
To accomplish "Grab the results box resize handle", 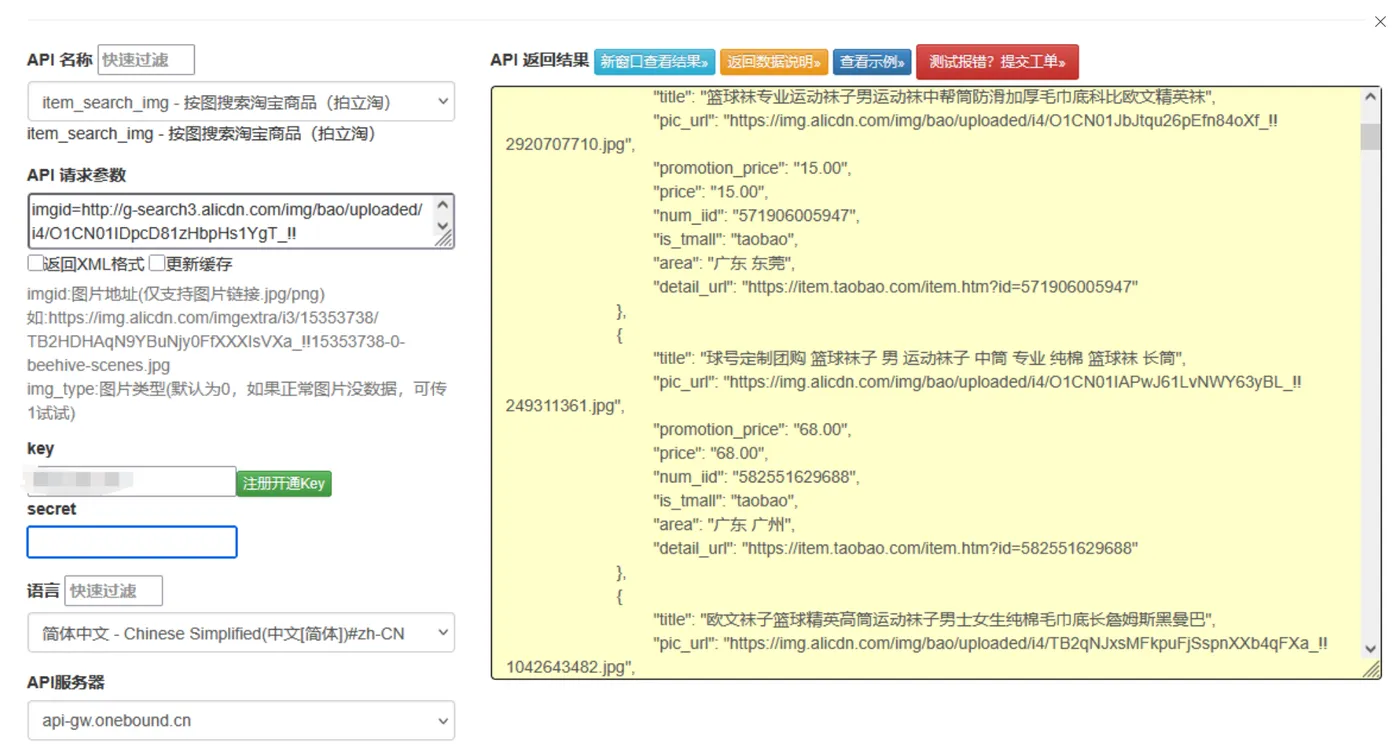I will (x=1371, y=669).
